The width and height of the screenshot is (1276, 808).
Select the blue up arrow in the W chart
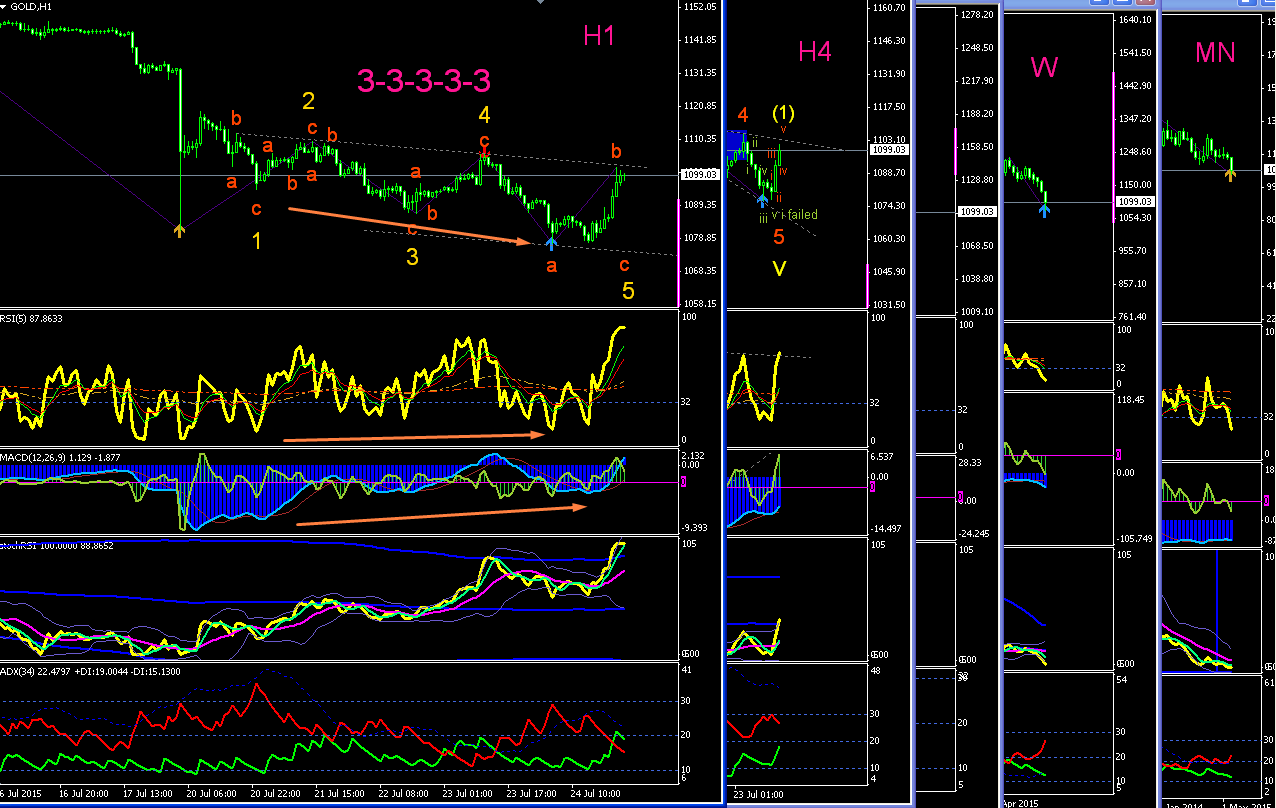pyautogui.click(x=1044, y=210)
